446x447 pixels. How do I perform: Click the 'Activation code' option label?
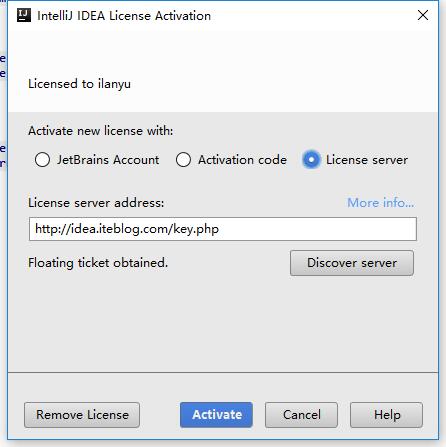[242, 160]
